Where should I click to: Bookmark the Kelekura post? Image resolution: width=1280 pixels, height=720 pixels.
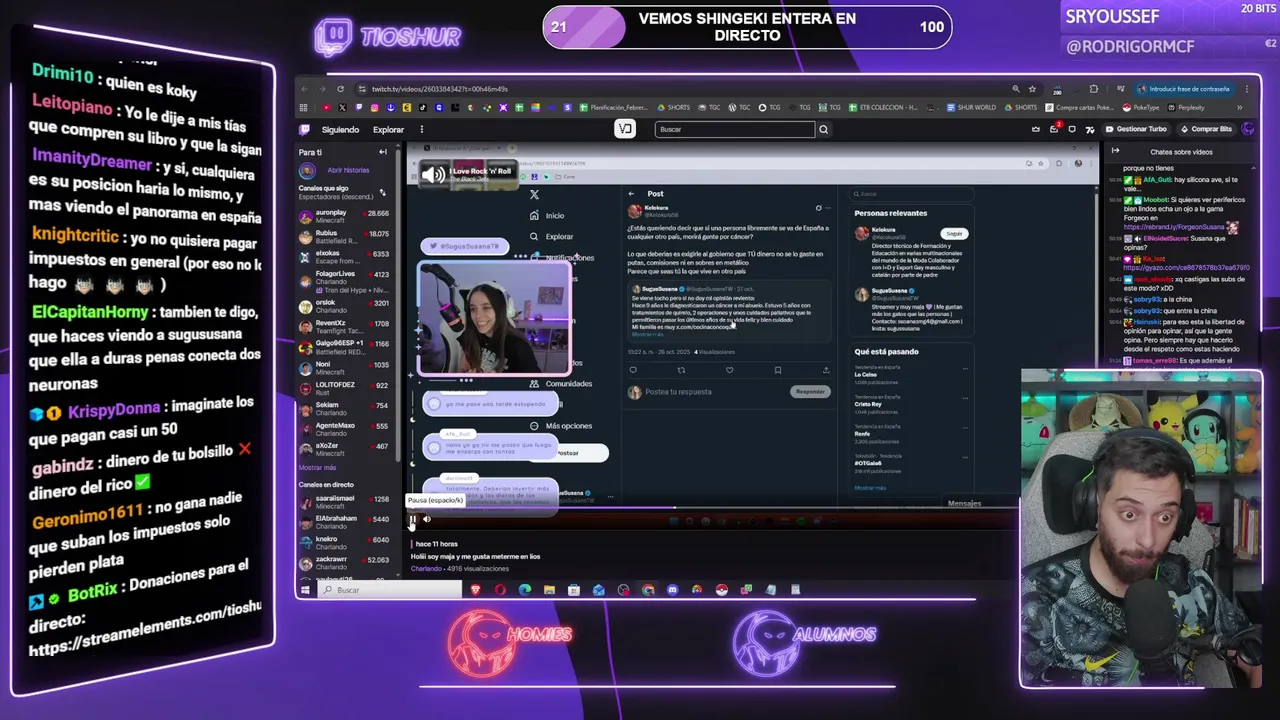coord(777,371)
